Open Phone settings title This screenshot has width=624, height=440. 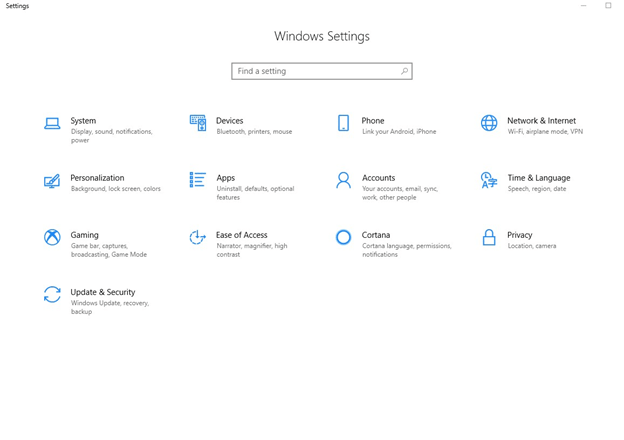373,121
